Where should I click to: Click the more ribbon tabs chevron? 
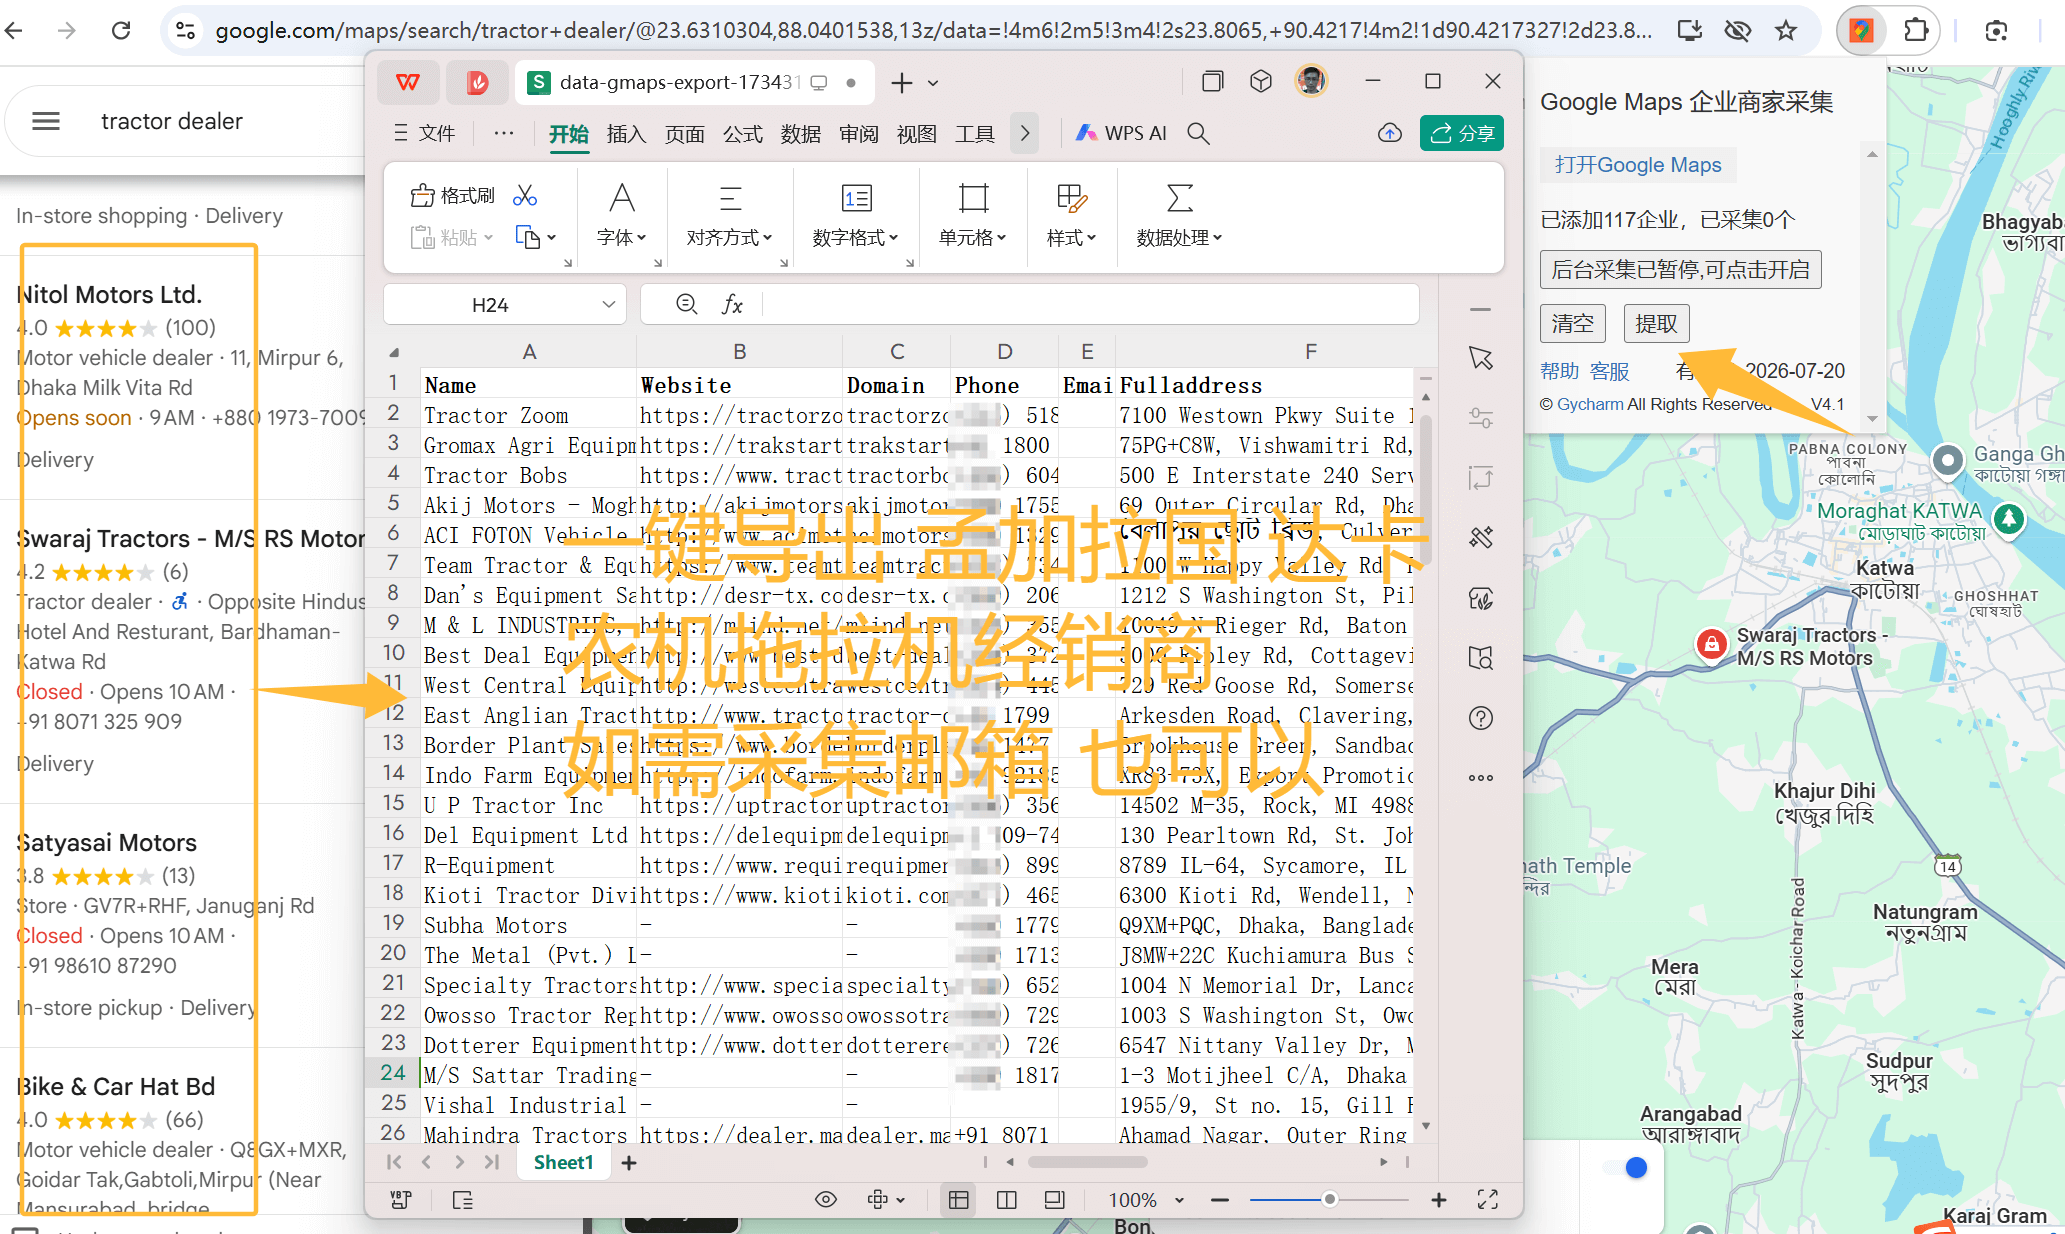1024,134
